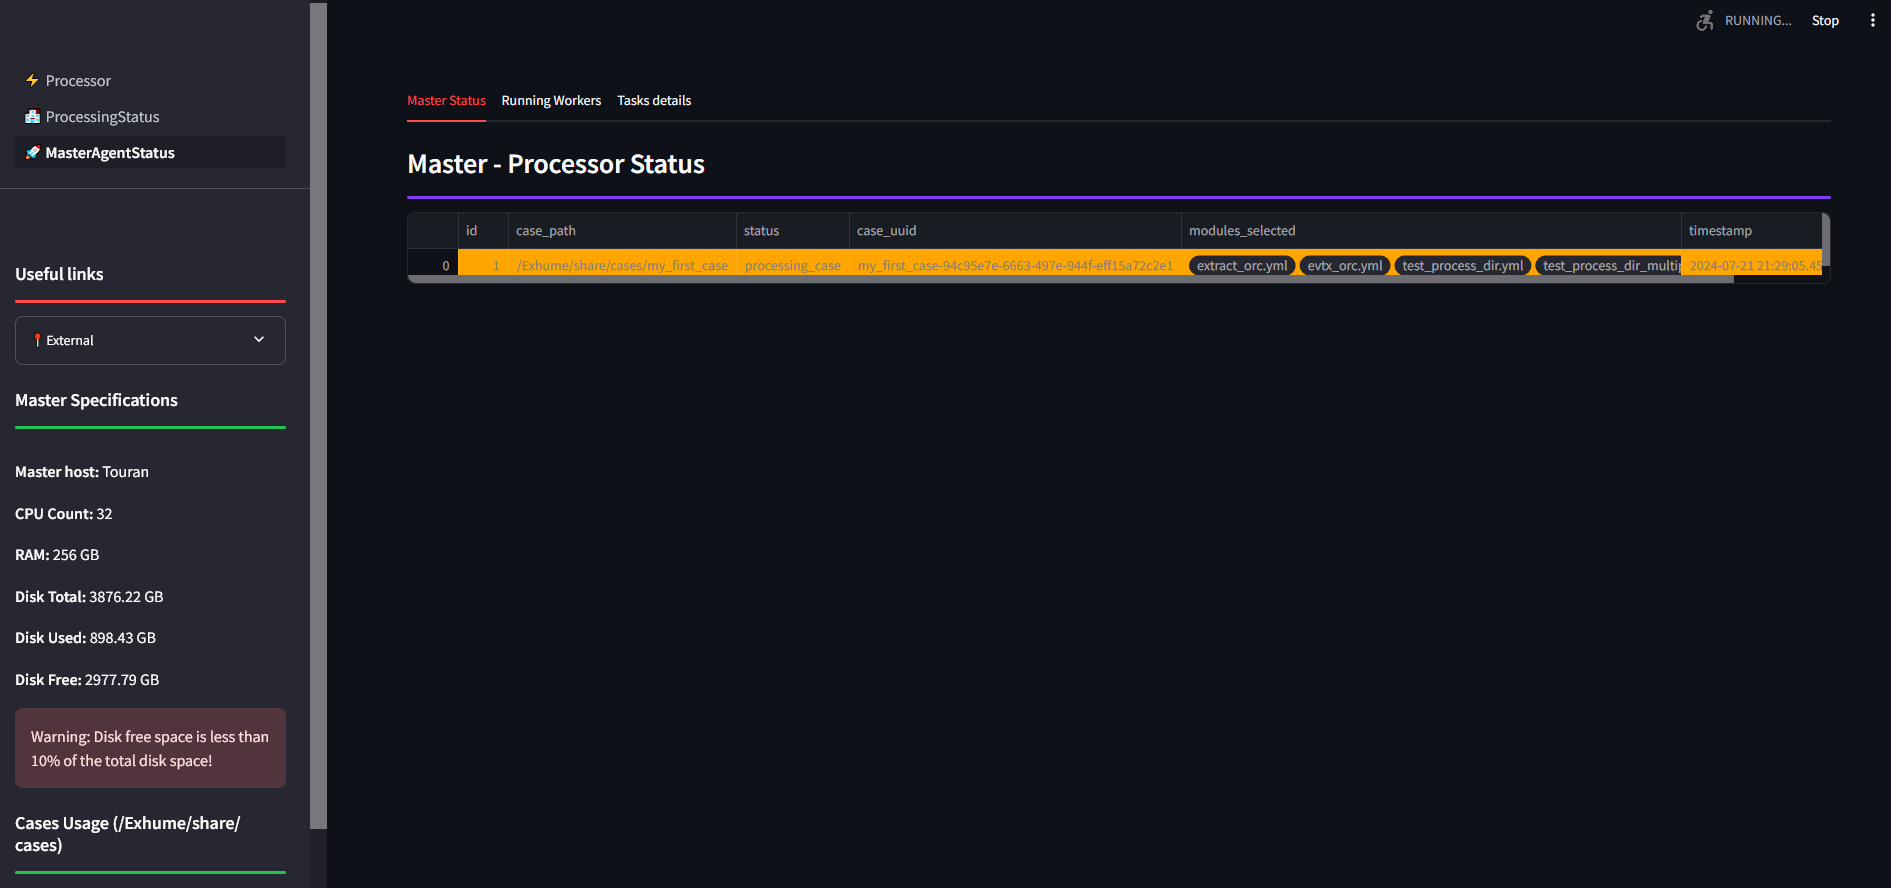Expand the External links dropdown
The width and height of the screenshot is (1891, 888).
[150, 340]
